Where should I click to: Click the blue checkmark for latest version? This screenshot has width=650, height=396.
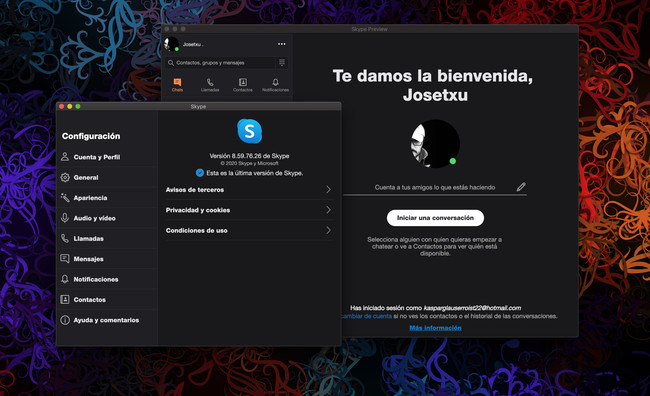click(x=199, y=172)
